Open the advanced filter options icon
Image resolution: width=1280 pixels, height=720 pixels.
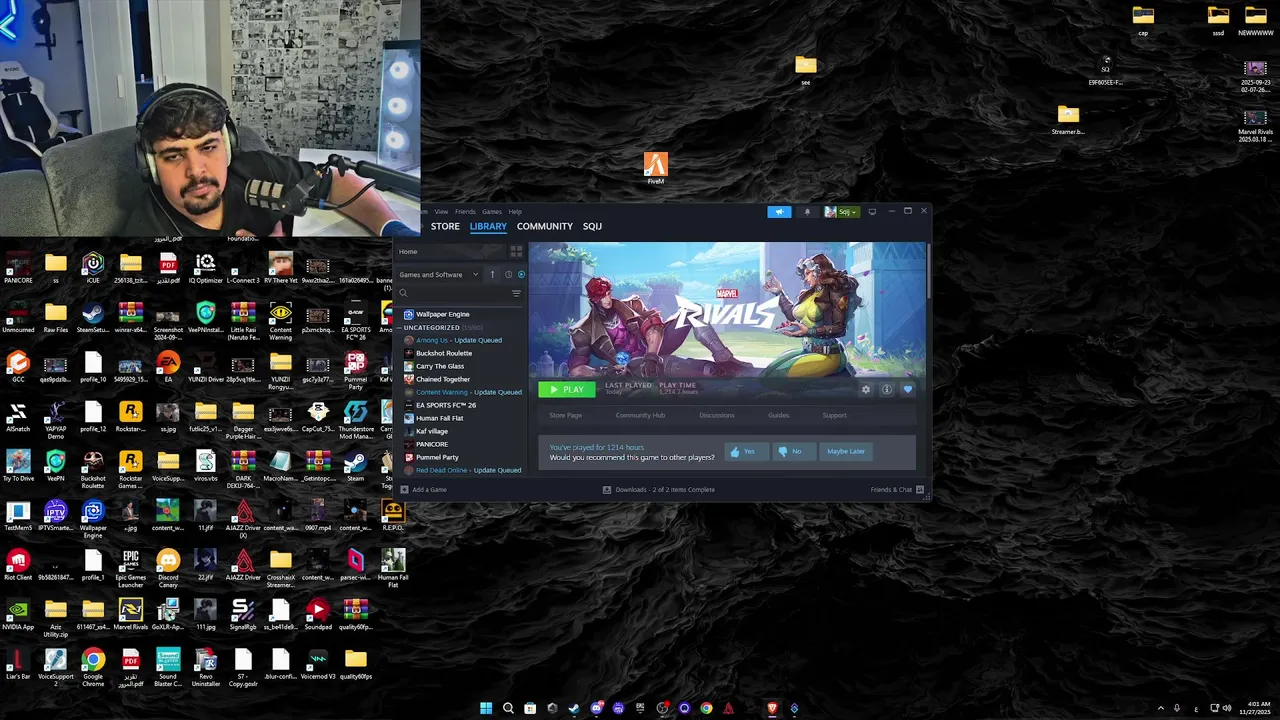[x=516, y=293]
